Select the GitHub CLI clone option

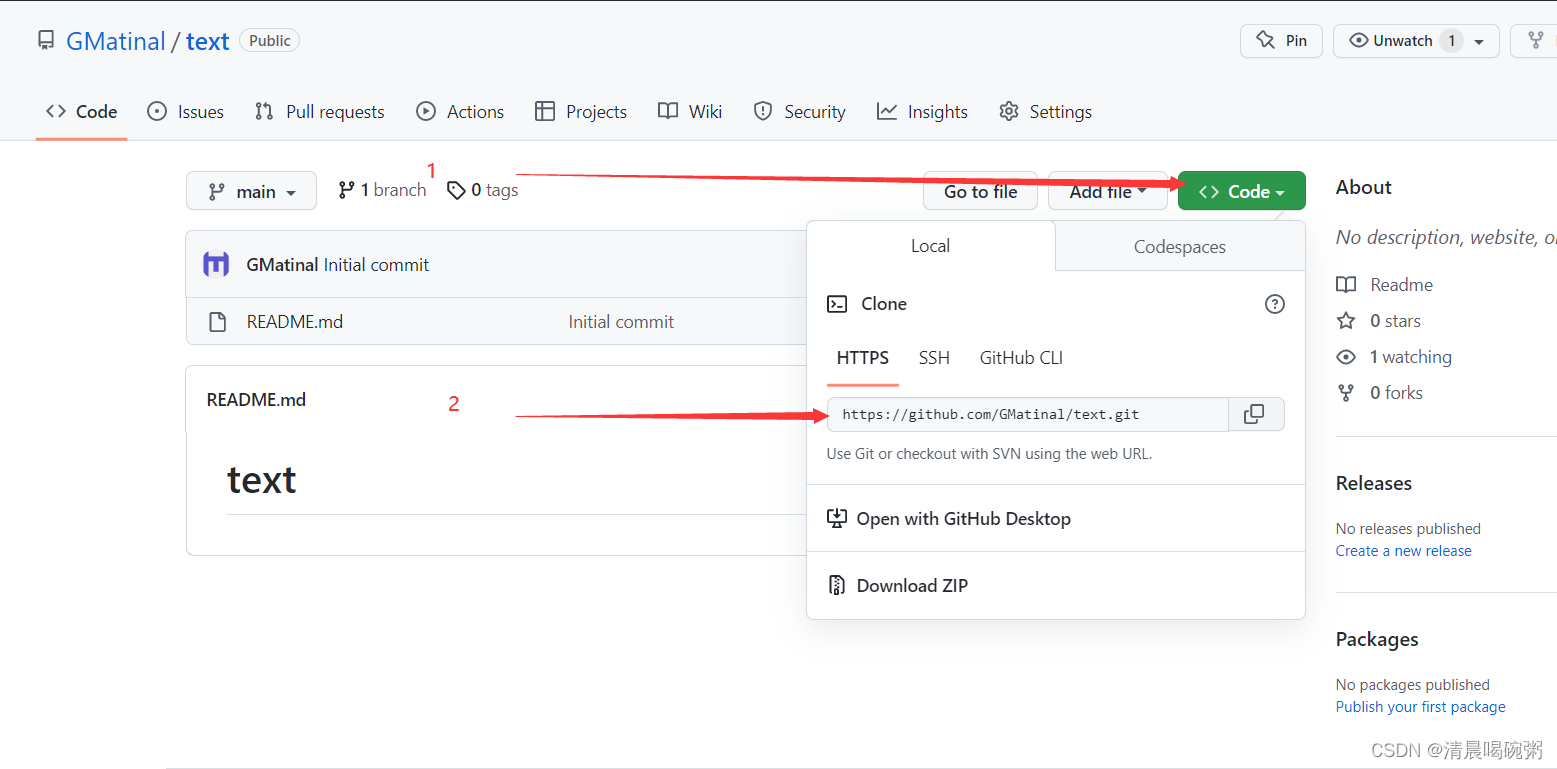(x=1021, y=358)
